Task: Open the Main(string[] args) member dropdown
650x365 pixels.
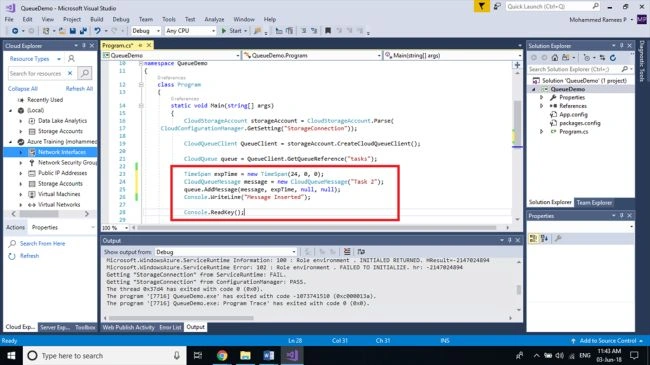Action: click(452, 55)
